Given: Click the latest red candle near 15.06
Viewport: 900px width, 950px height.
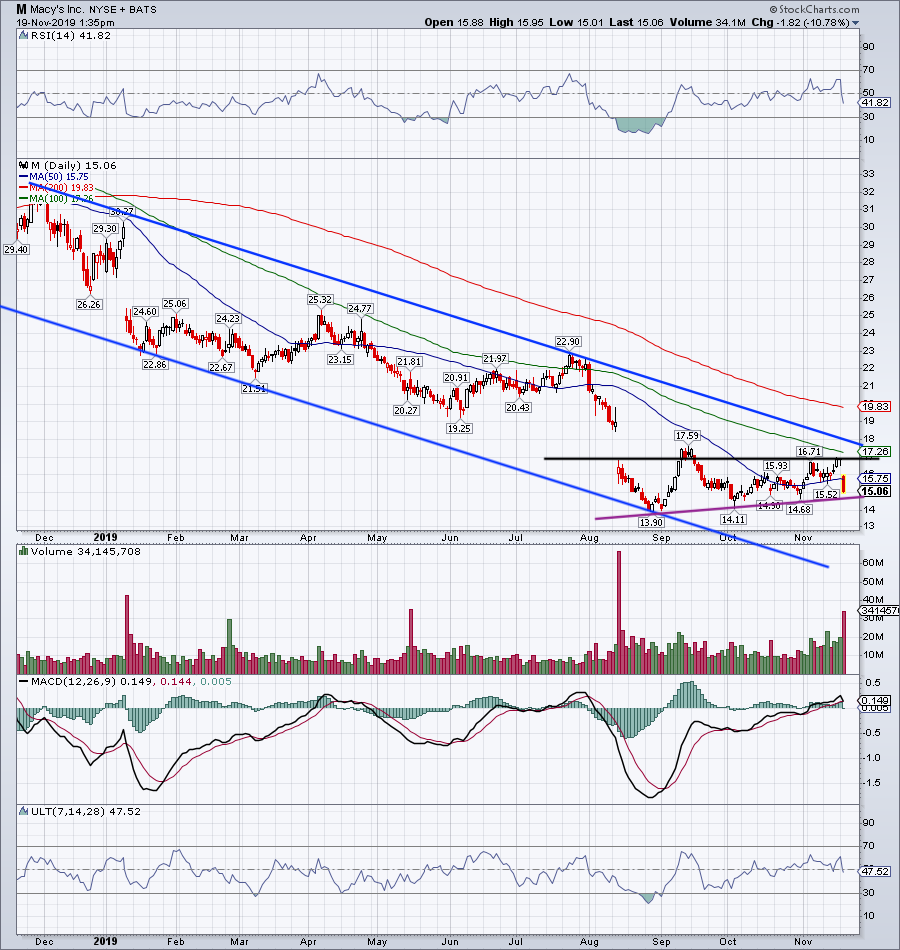Looking at the screenshot, I should [843, 483].
